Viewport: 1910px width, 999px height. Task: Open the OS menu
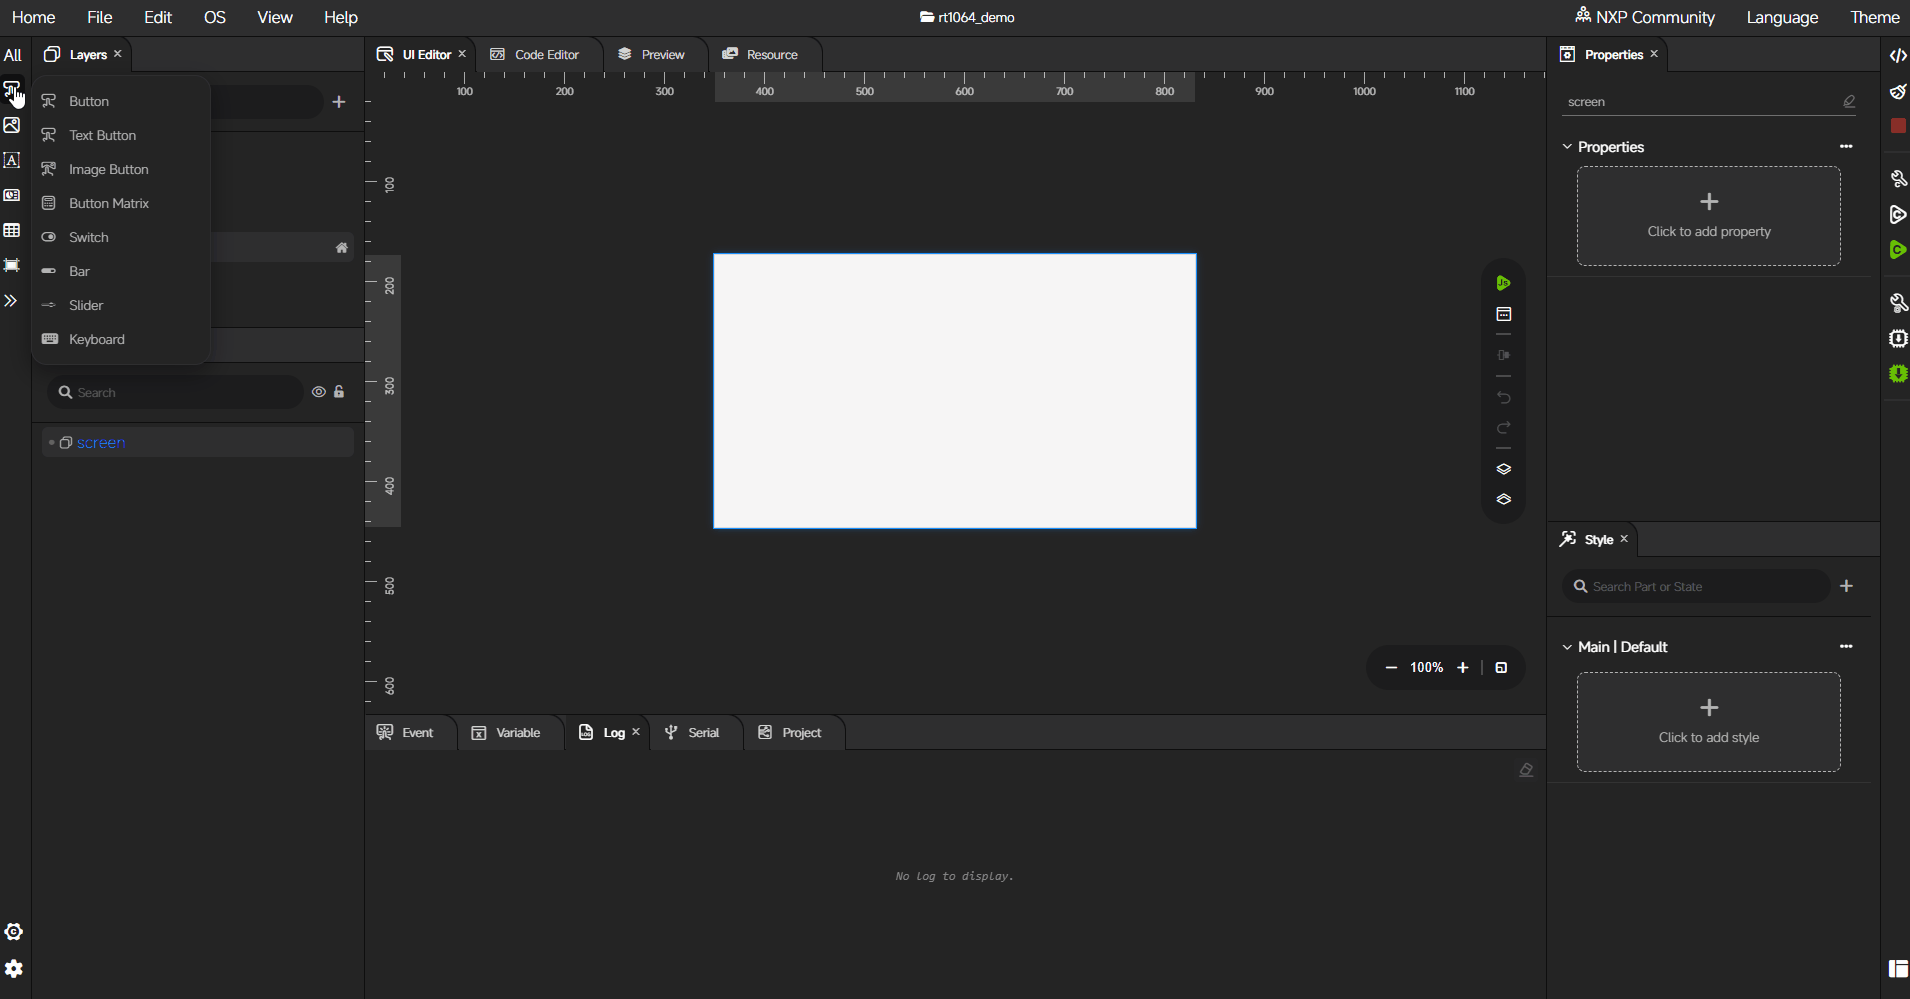pyautogui.click(x=215, y=17)
